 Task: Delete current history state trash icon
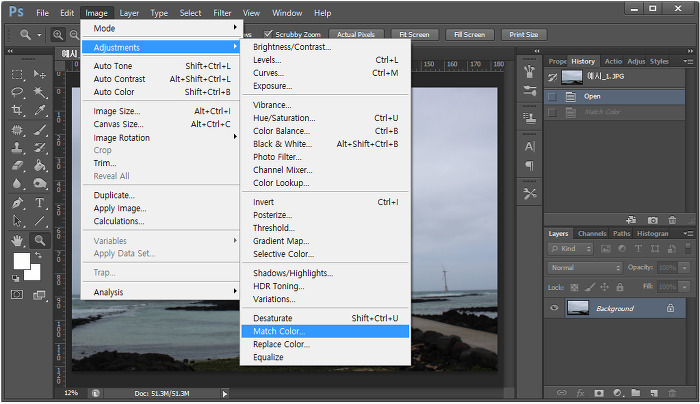[672, 220]
